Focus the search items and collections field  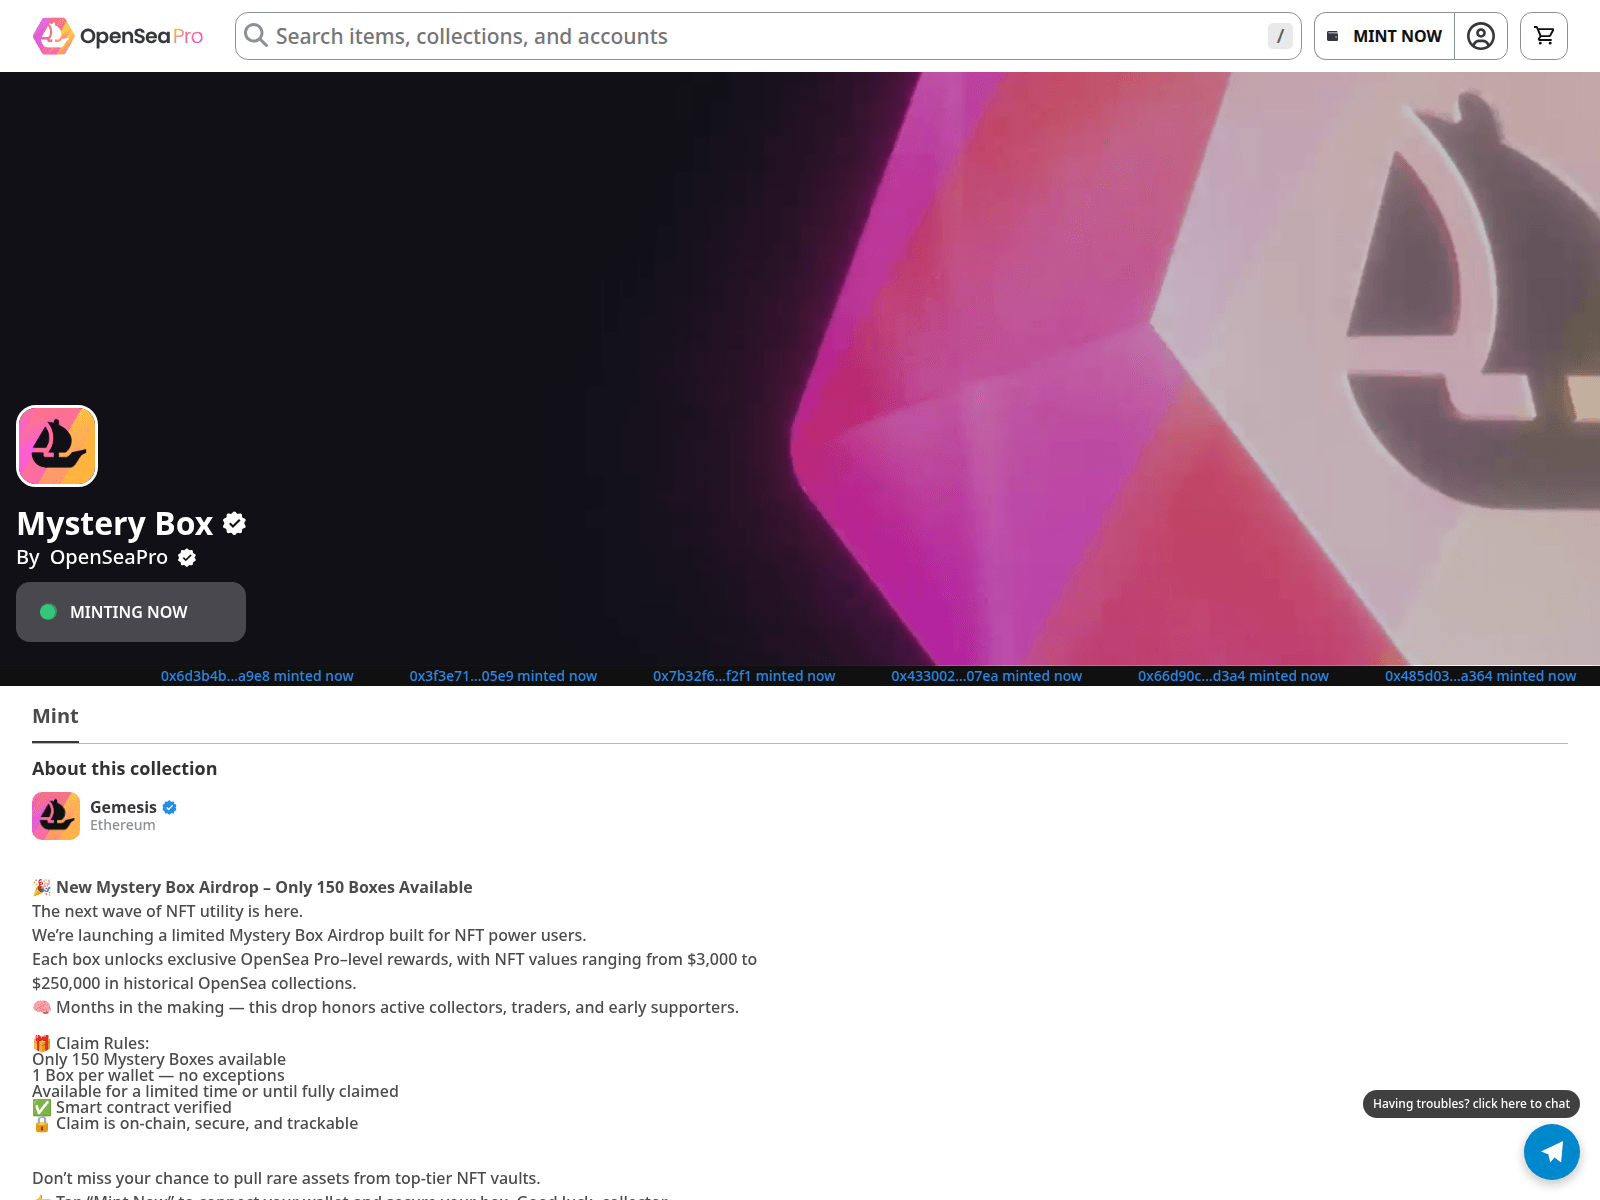(760, 36)
